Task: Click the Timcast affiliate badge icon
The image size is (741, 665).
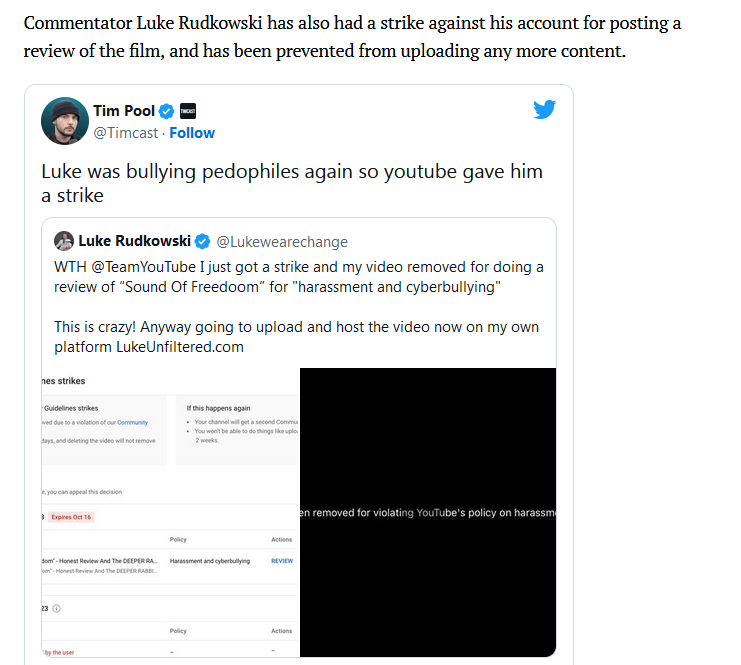Action: tap(188, 111)
